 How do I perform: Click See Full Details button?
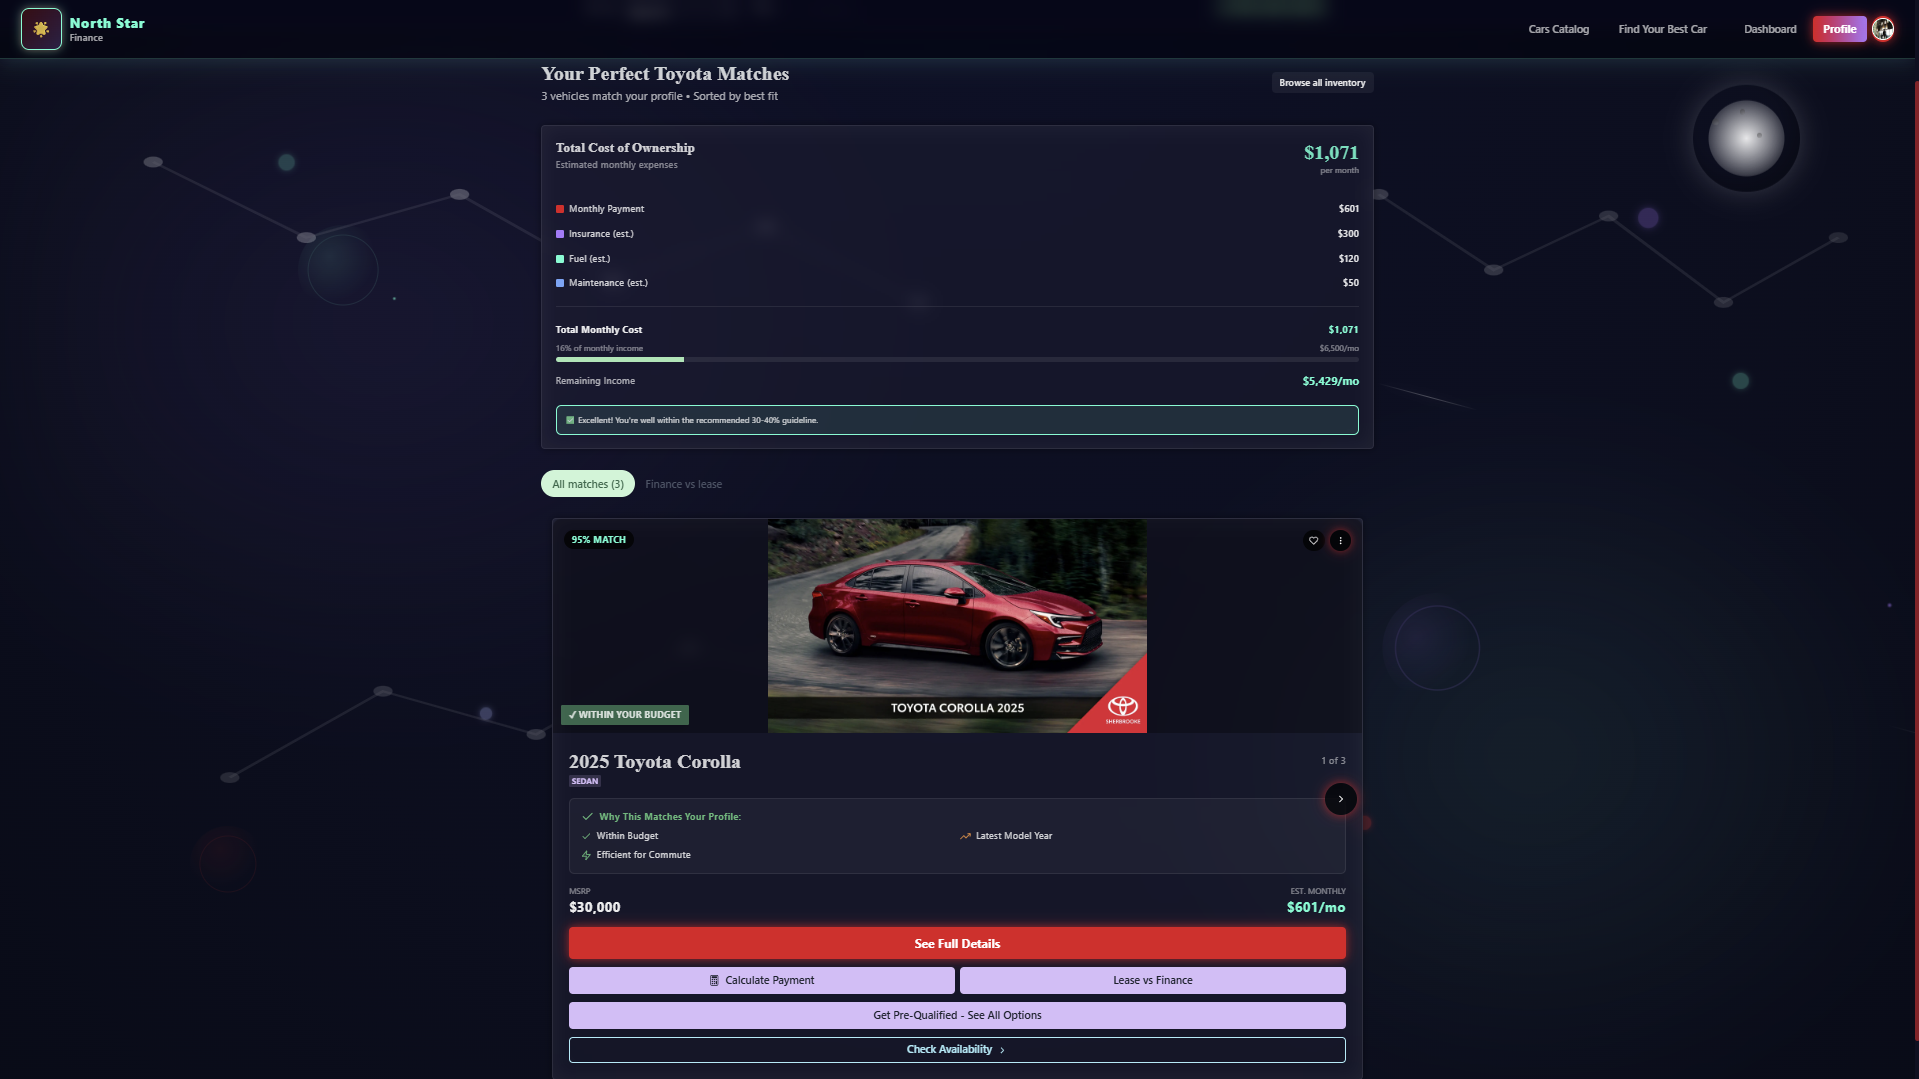(957, 944)
